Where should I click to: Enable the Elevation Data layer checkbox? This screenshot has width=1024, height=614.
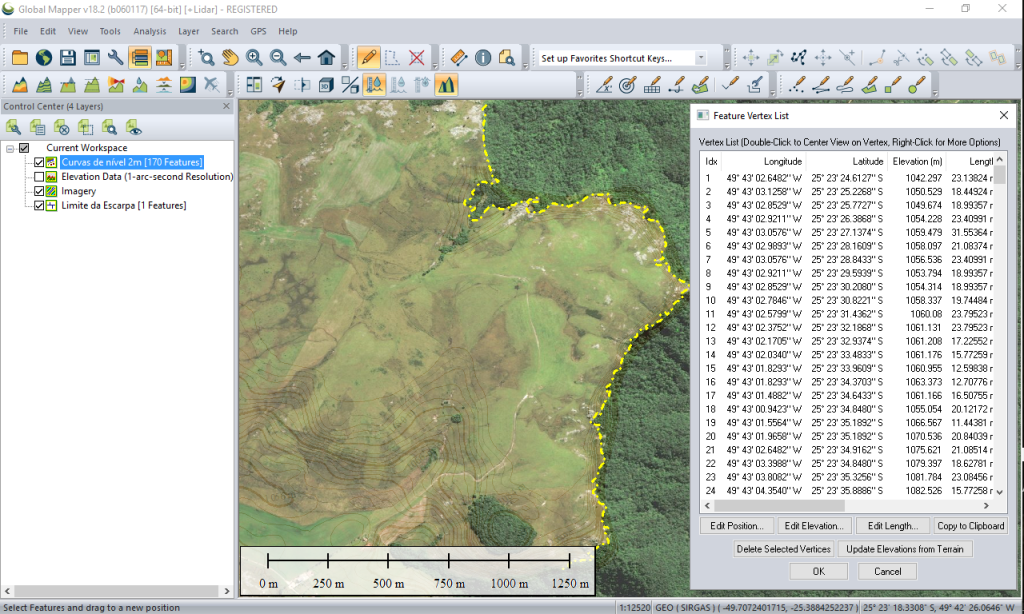39,177
